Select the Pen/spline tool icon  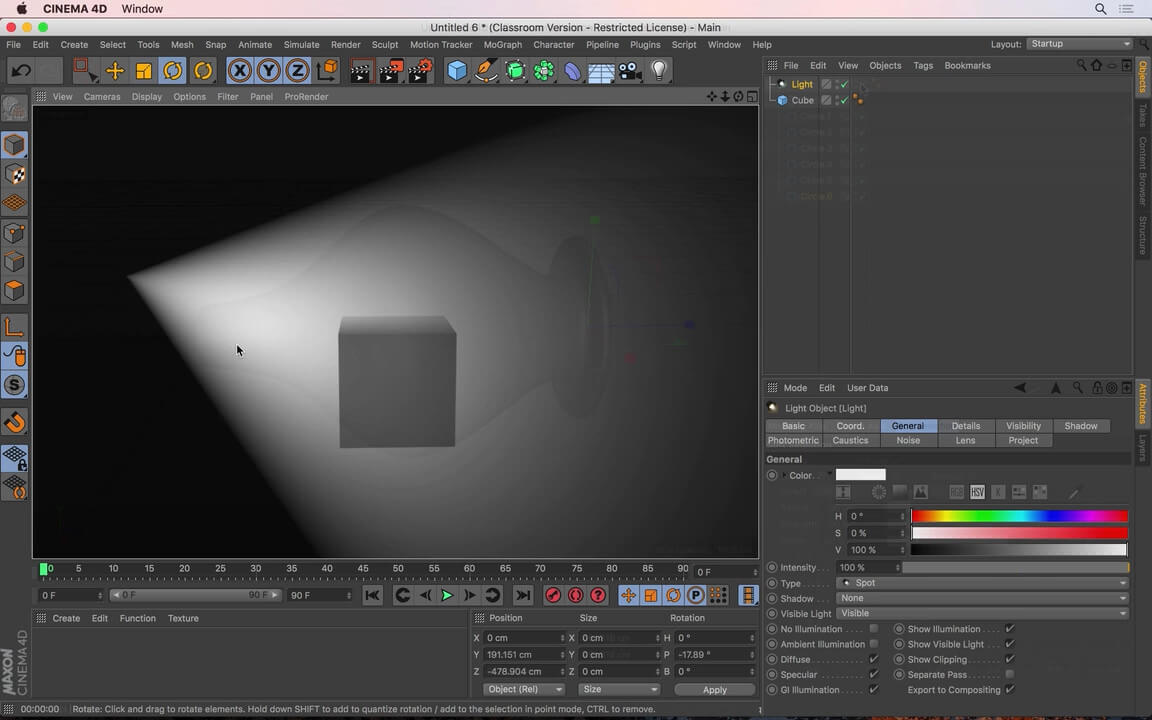[x=485, y=70]
